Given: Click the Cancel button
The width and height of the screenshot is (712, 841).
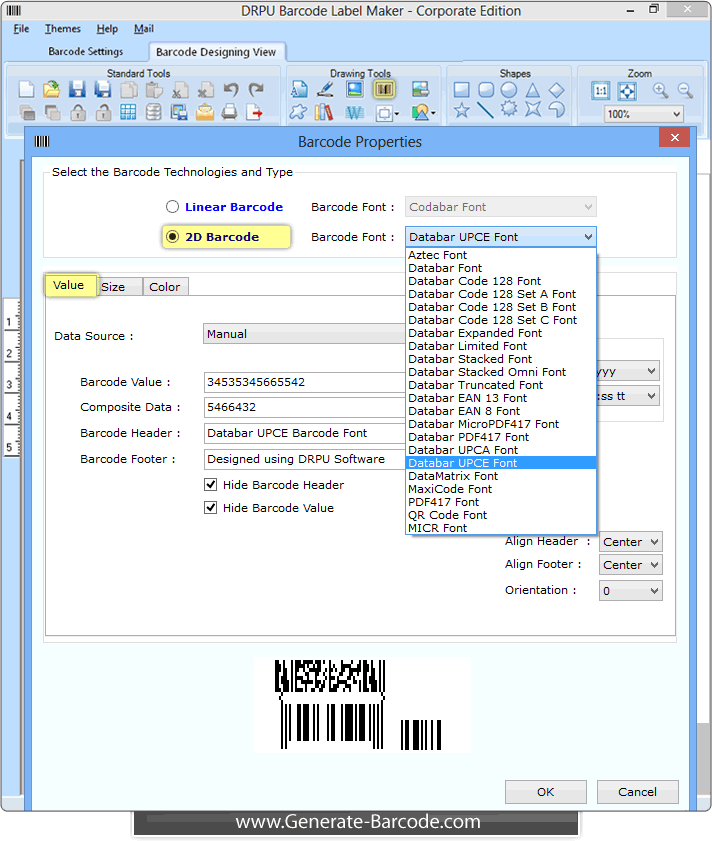Looking at the screenshot, I should (637, 792).
